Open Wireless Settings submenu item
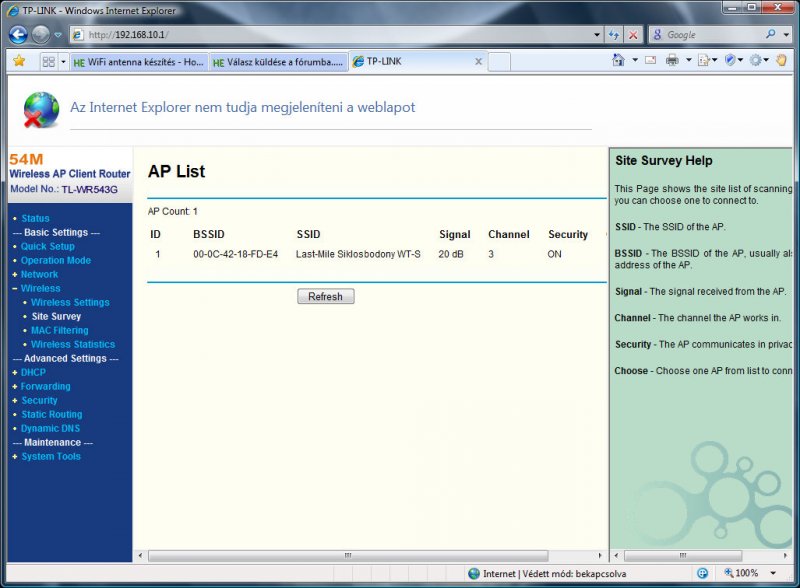Screen dimensions: 800x588 coord(70,303)
